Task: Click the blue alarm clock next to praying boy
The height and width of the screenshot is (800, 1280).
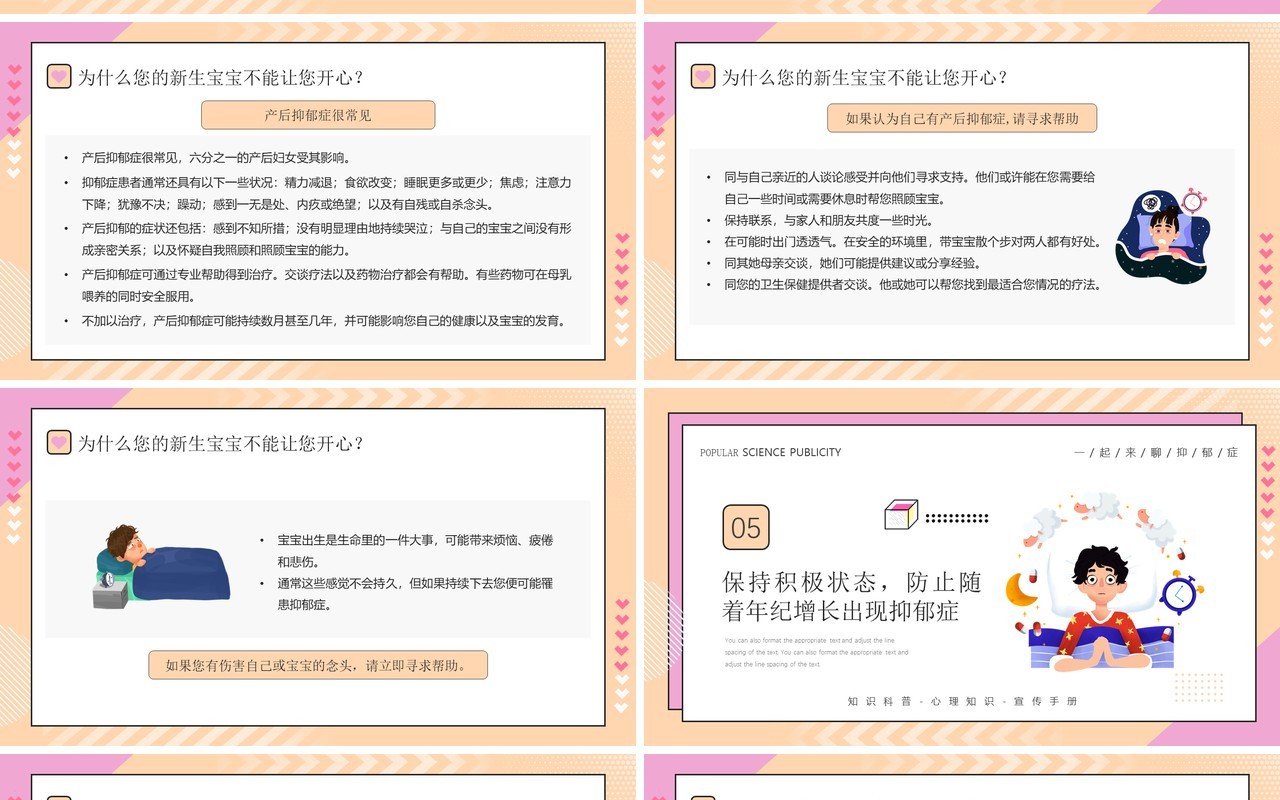Action: (x=1180, y=594)
